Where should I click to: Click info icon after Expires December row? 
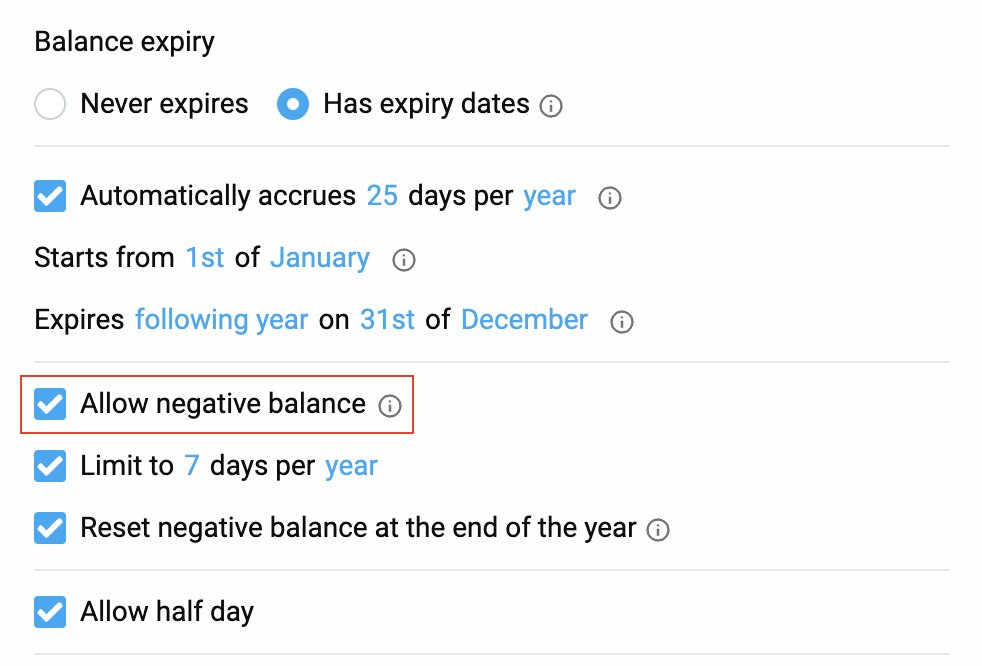click(622, 322)
